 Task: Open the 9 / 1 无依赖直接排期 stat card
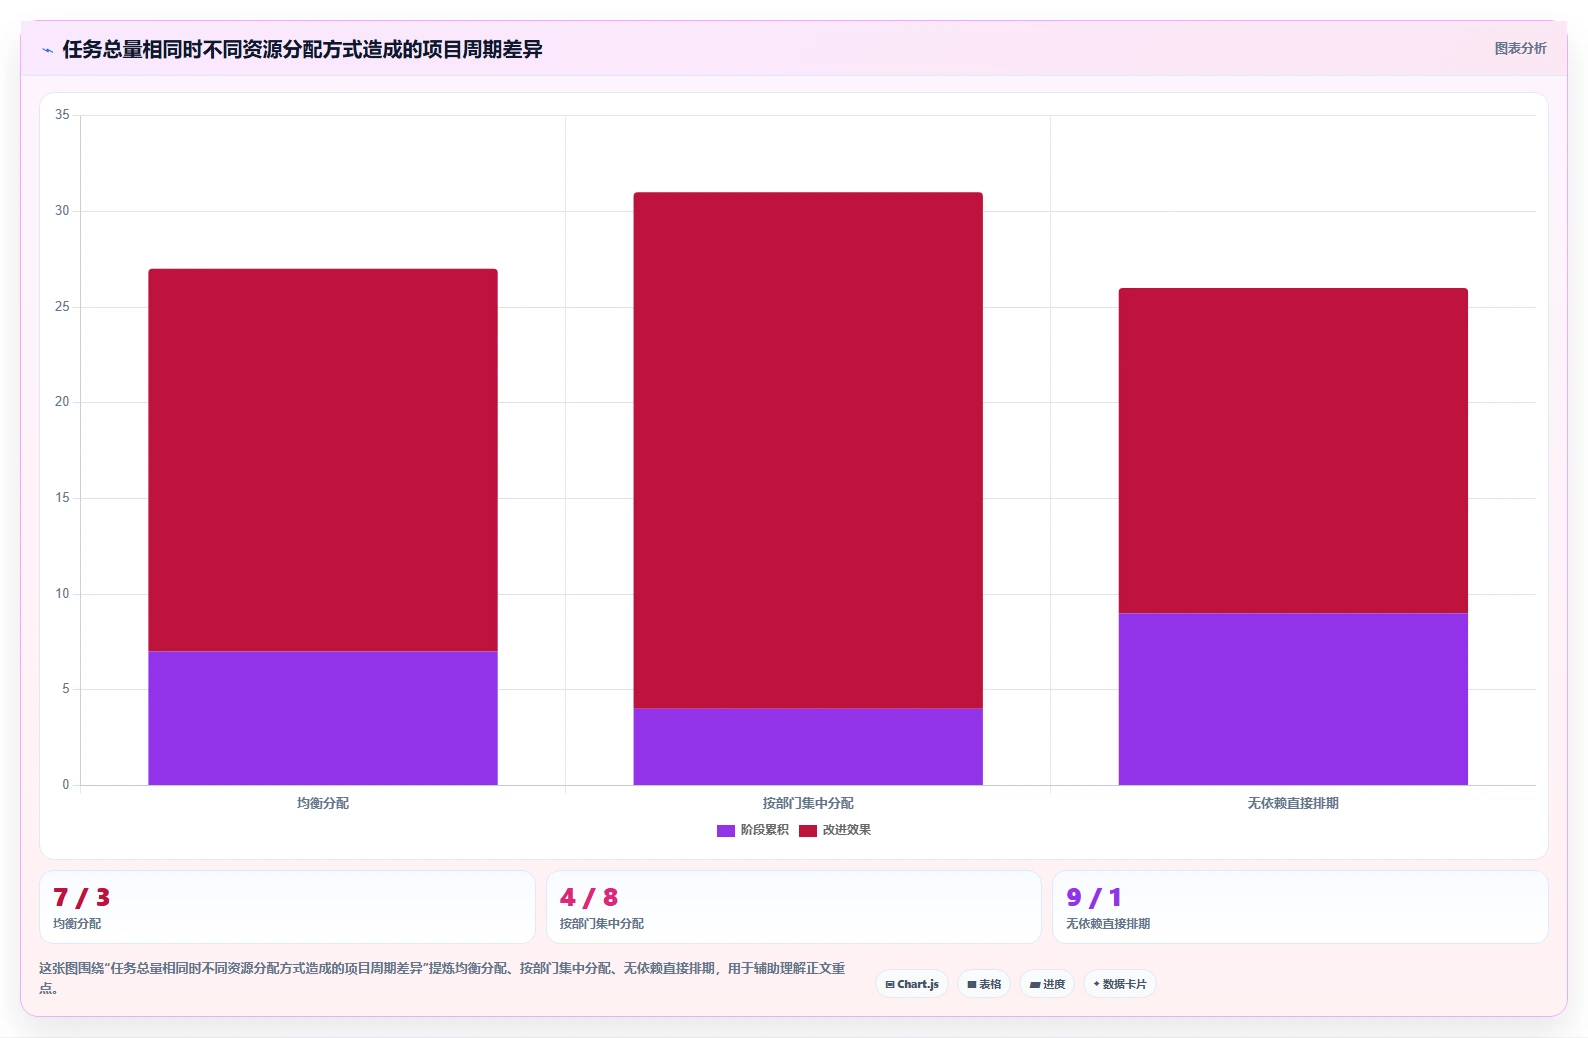[x=1300, y=907]
